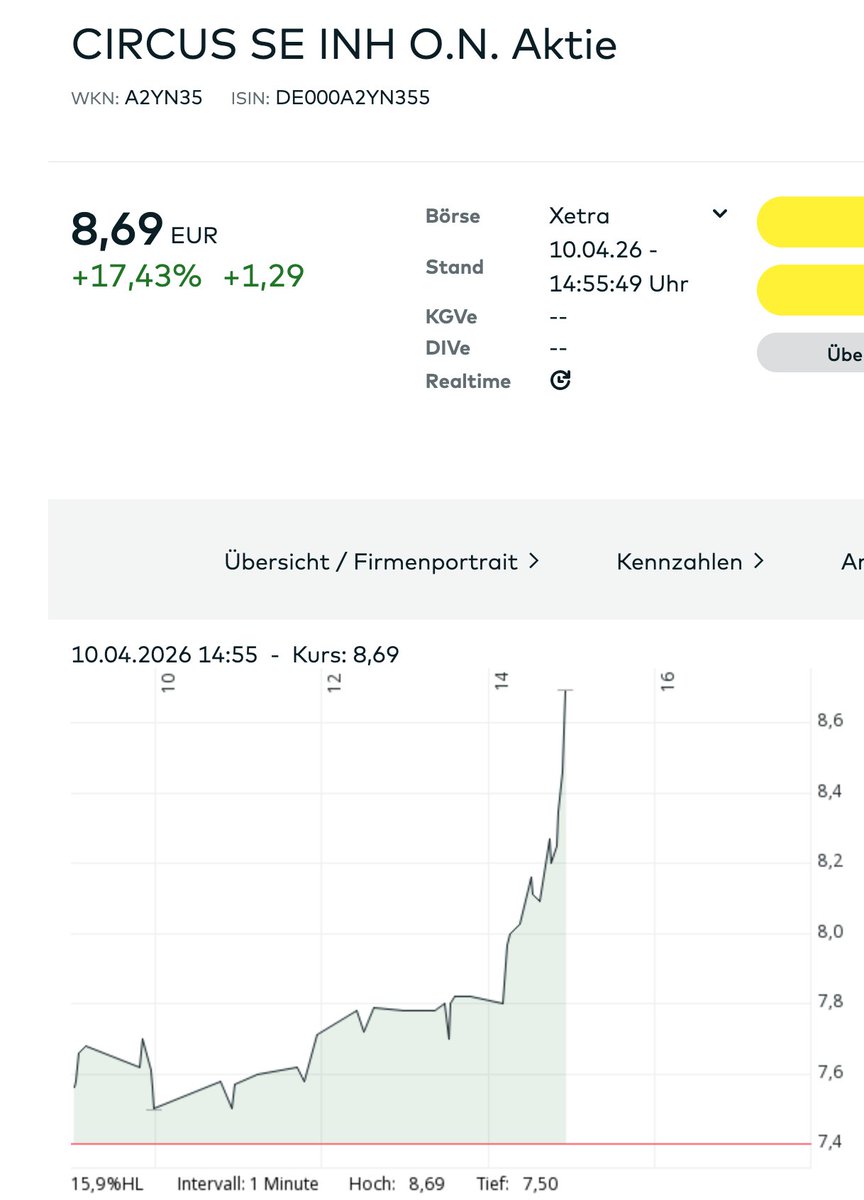The width and height of the screenshot is (864, 1200).
Task: Click the grey 'Übe' button
Action: pyautogui.click(x=810, y=353)
